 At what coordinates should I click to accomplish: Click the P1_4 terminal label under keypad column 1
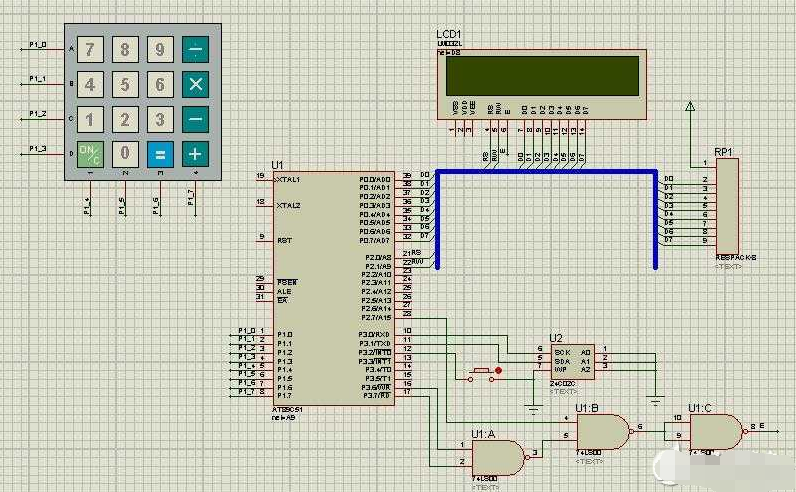point(87,206)
